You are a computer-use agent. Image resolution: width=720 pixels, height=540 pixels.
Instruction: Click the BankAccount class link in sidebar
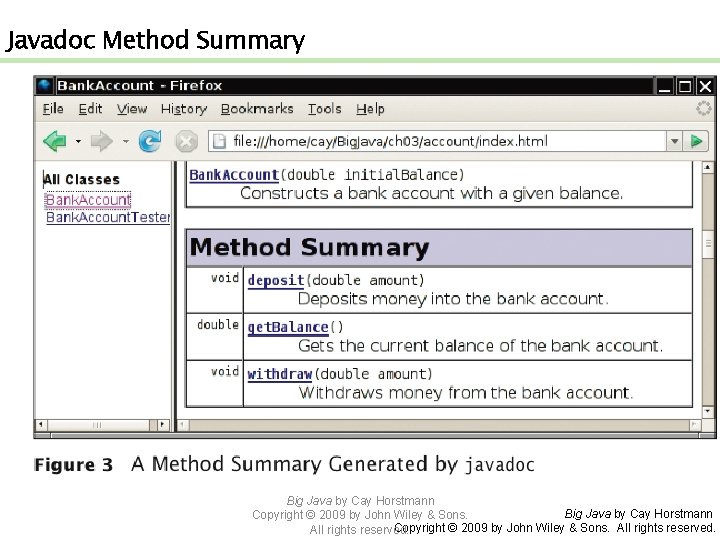coord(88,200)
